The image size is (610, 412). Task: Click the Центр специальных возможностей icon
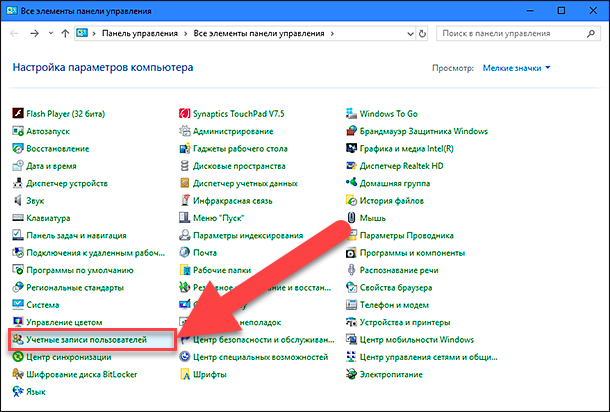pos(184,357)
